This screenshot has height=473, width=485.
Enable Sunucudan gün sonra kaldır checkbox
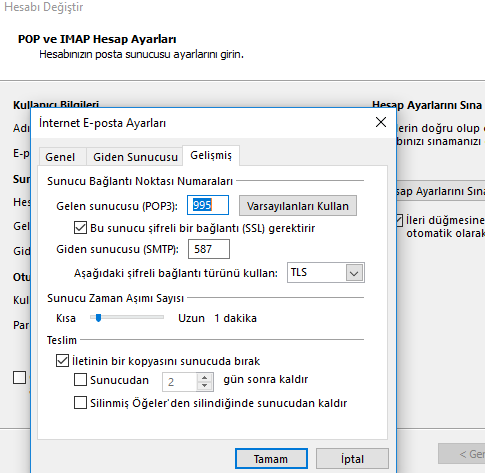[80, 380]
